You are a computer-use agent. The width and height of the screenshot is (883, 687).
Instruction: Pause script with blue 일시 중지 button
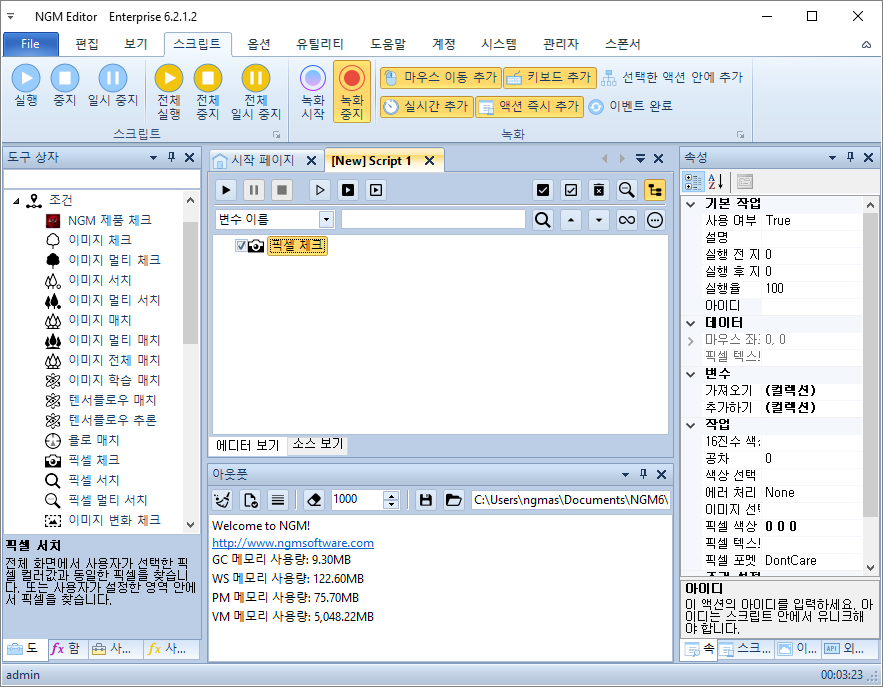click(x=113, y=86)
